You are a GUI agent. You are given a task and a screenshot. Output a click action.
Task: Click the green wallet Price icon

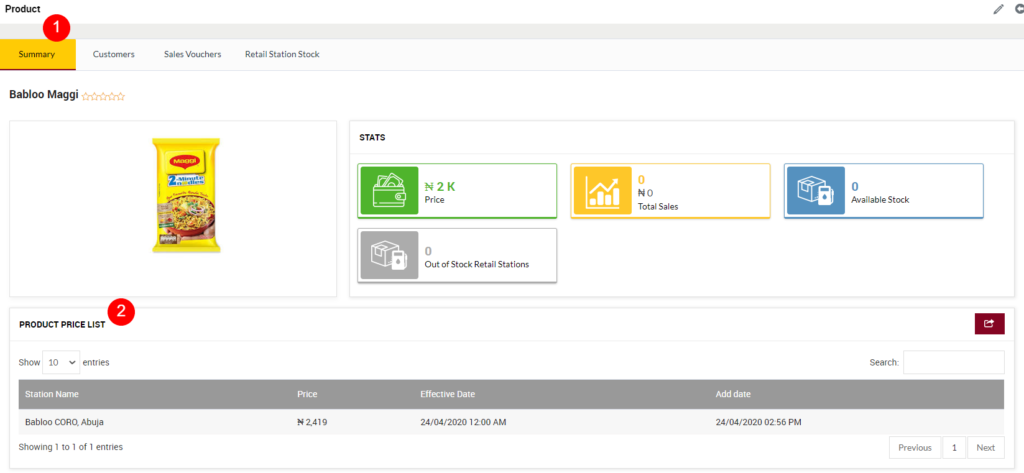pyautogui.click(x=388, y=191)
